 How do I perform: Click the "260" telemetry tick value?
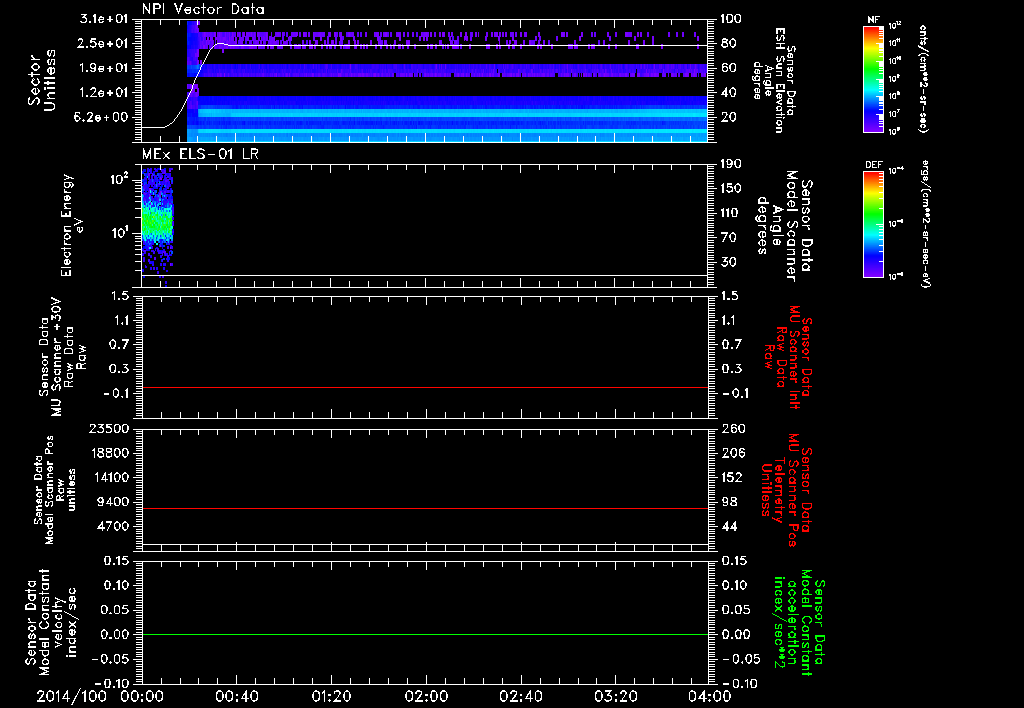[731, 428]
